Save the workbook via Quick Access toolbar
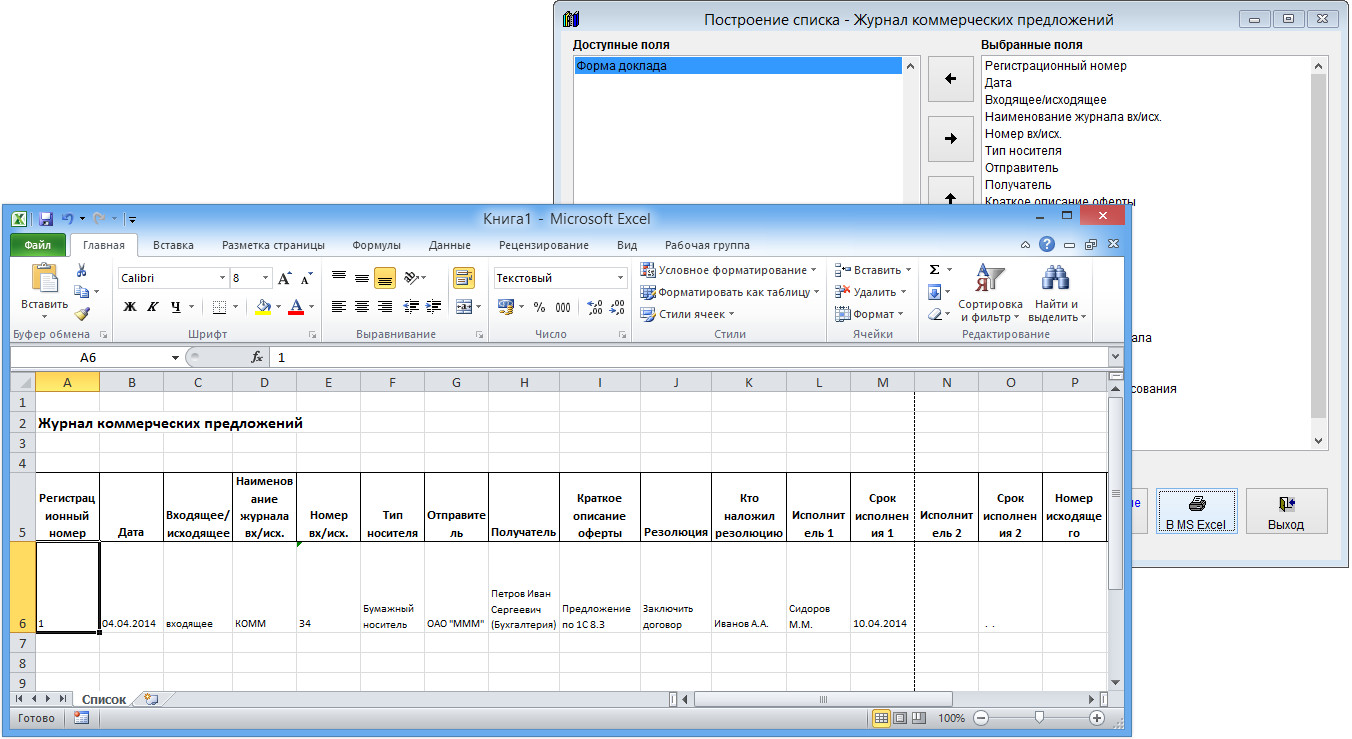 coord(46,218)
